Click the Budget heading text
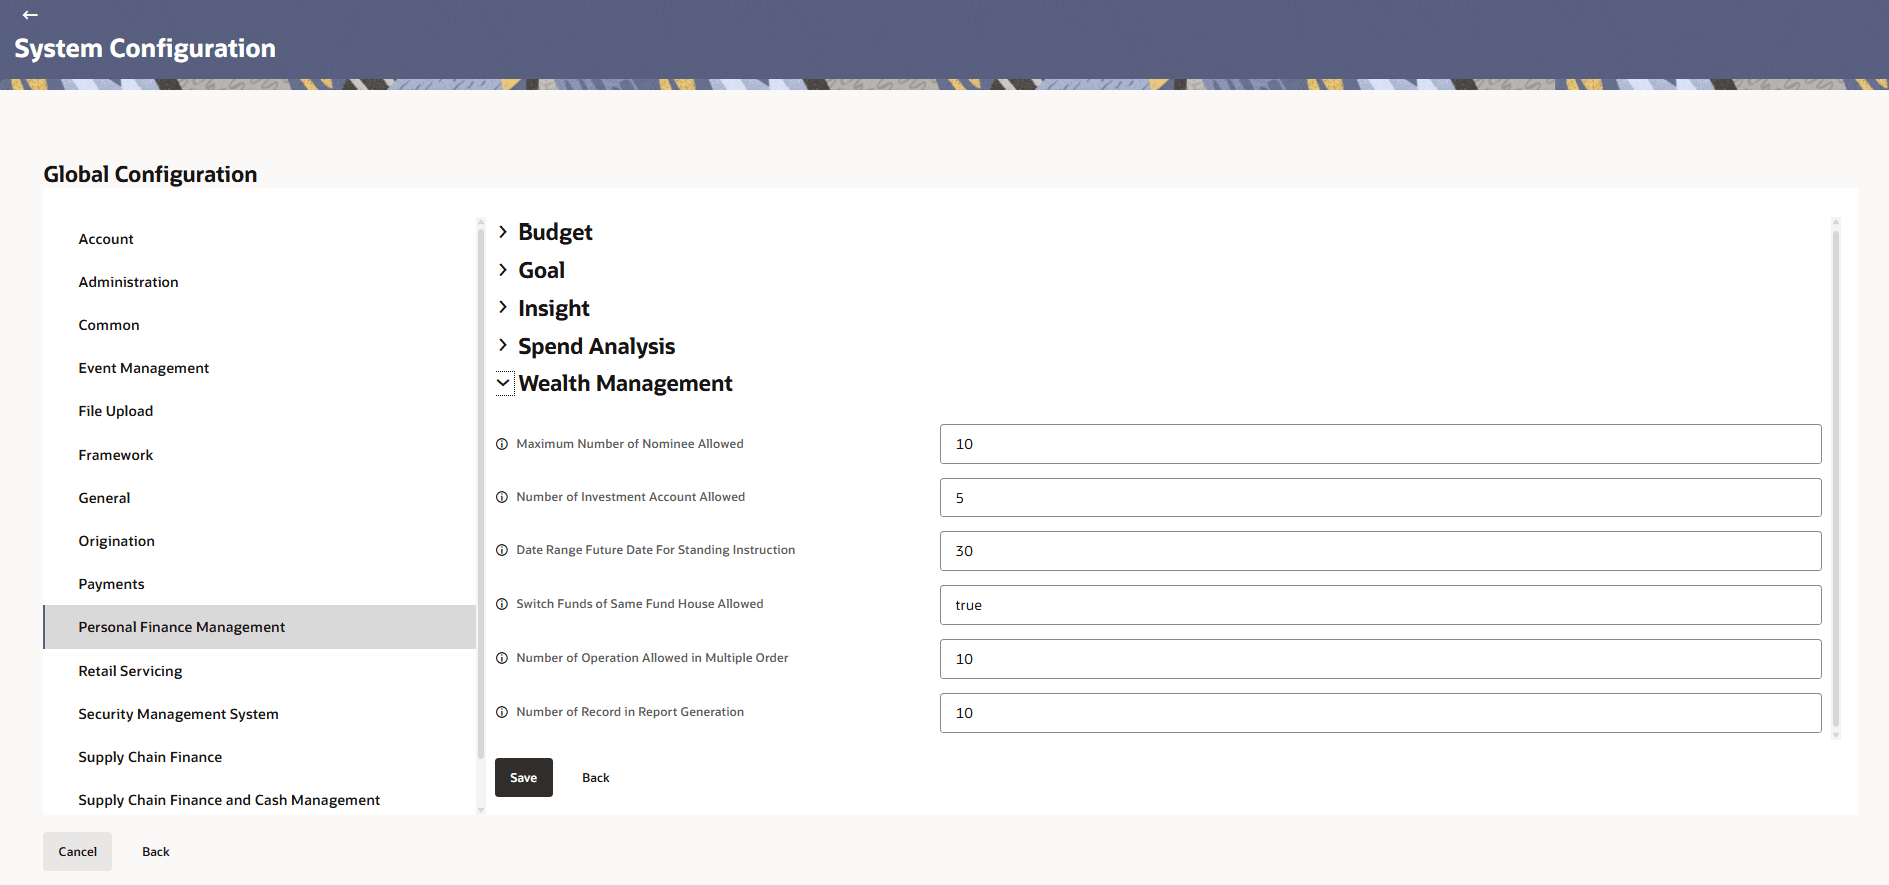The width and height of the screenshot is (1889, 885). pos(555,232)
